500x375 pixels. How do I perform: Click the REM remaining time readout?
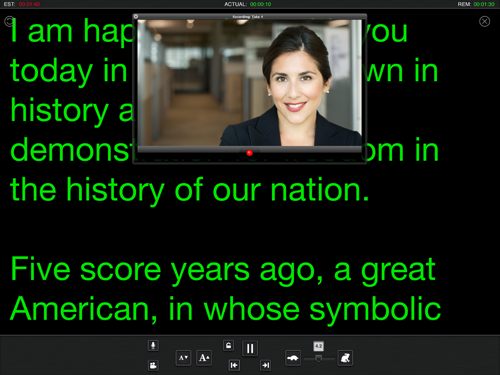pos(476,4)
